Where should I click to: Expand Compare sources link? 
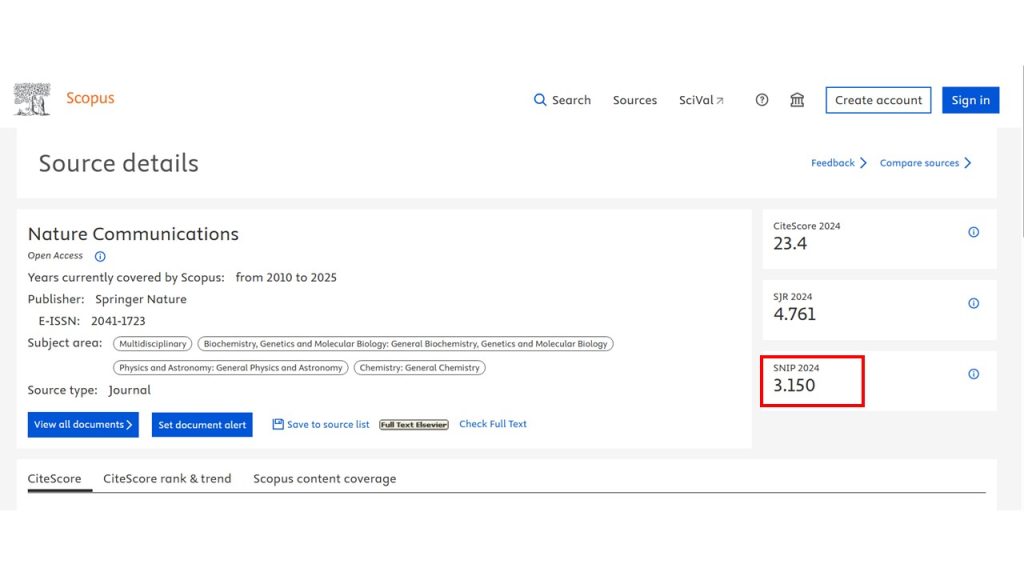point(925,163)
